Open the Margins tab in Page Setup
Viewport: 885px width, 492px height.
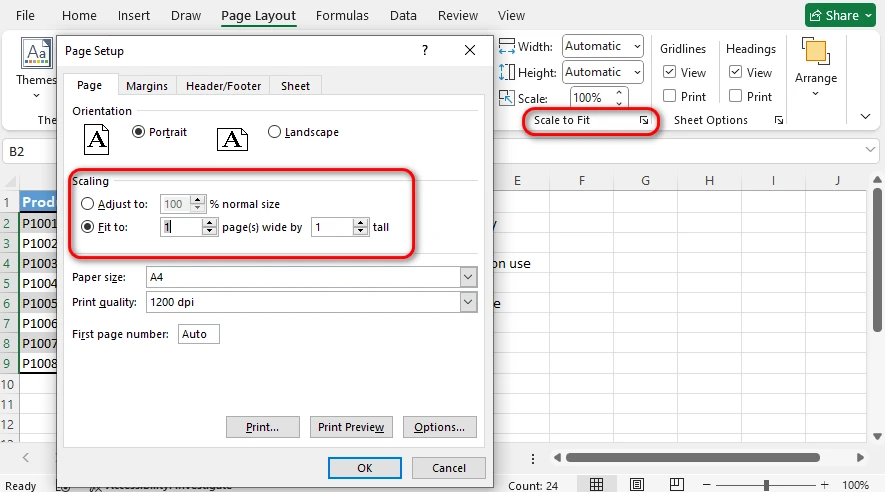pyautogui.click(x=147, y=86)
